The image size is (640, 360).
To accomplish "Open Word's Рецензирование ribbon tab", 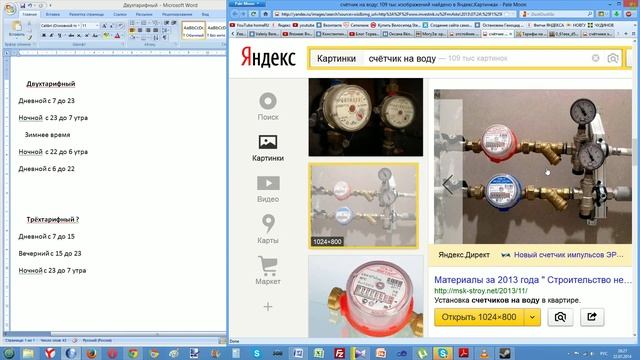I will 177,14.
